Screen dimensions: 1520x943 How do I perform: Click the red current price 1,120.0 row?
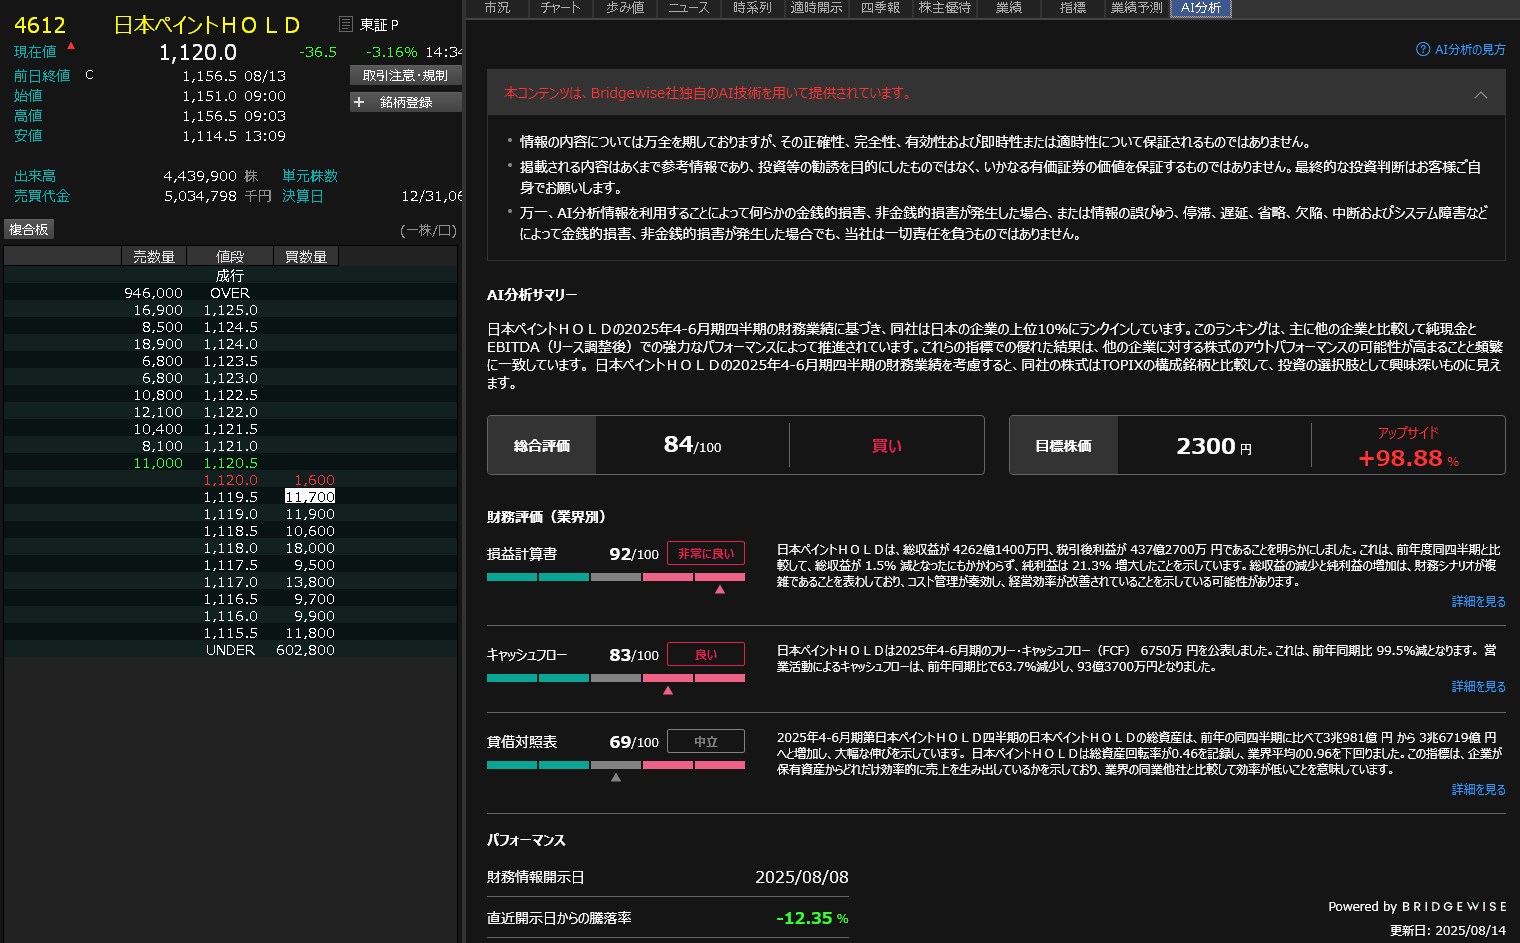coord(230,480)
